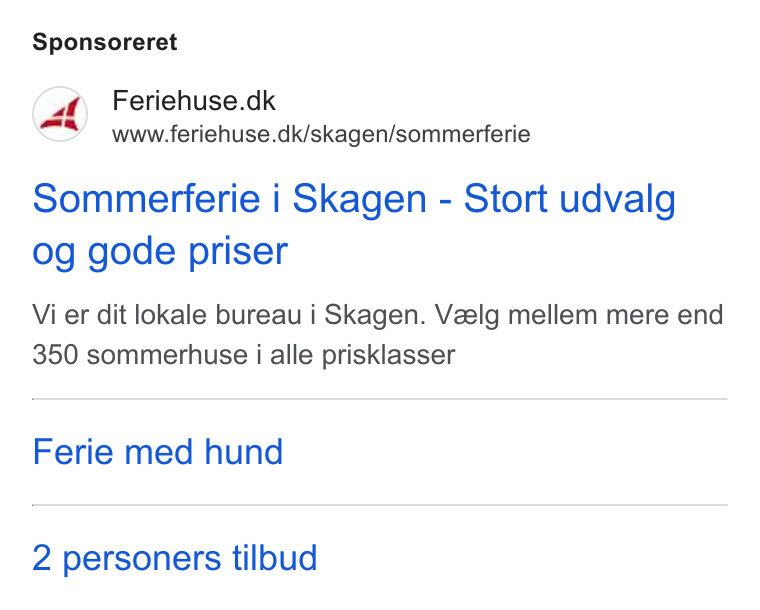
Task: Open the Ferie med hund sitelink
Action: point(158,452)
